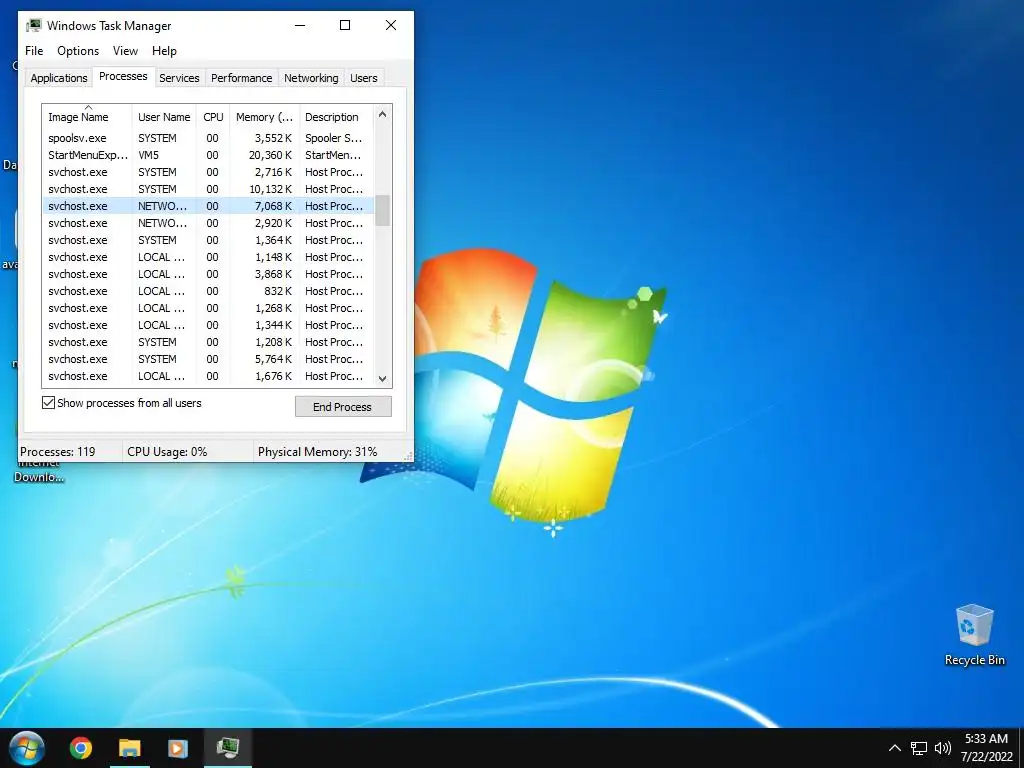
Task: Select svchost.exe using 3,868 K
Action: click(x=208, y=274)
